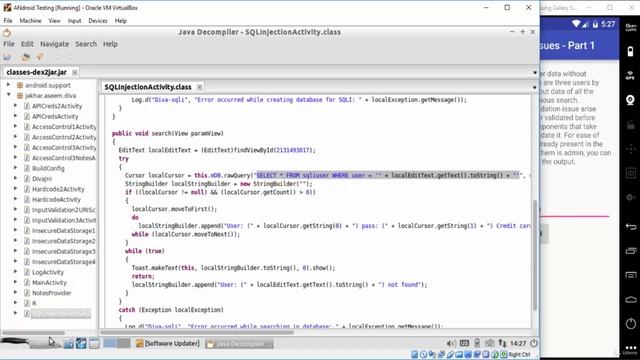Expand LogActivity class node
Viewport: 640px width, 360px height.
[16, 272]
